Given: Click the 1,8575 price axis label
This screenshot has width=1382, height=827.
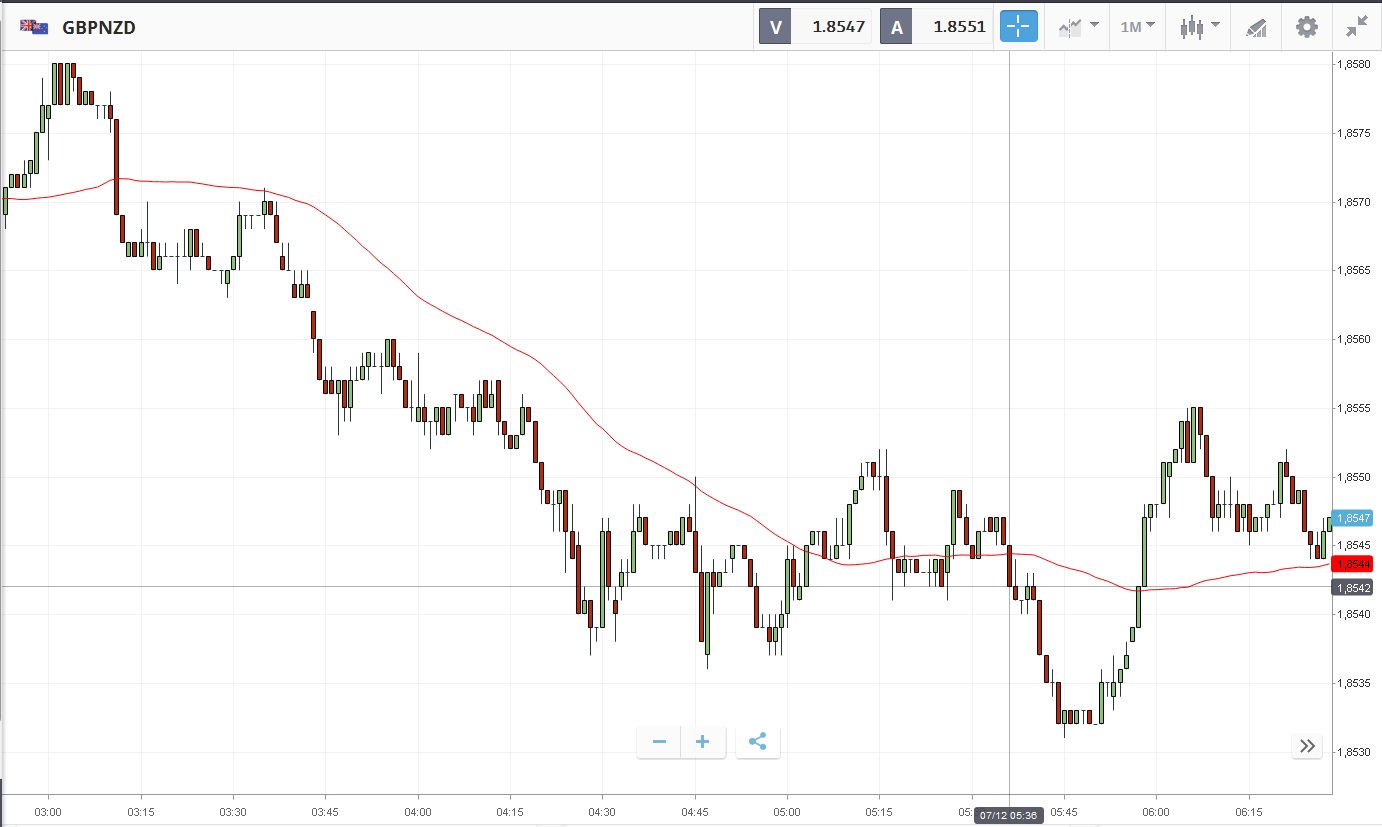Looking at the screenshot, I should [x=1352, y=133].
